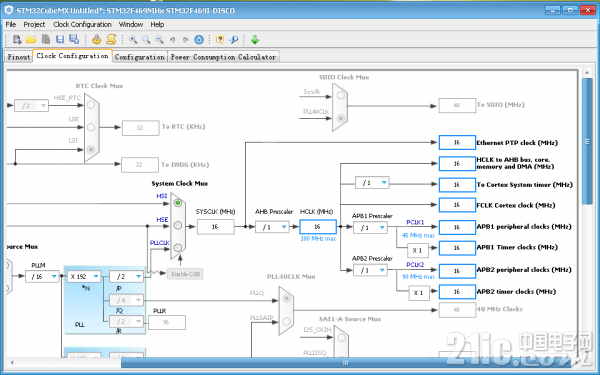600x375 pixels.
Task: Open the Project menu
Action: pyautogui.click(x=34, y=24)
